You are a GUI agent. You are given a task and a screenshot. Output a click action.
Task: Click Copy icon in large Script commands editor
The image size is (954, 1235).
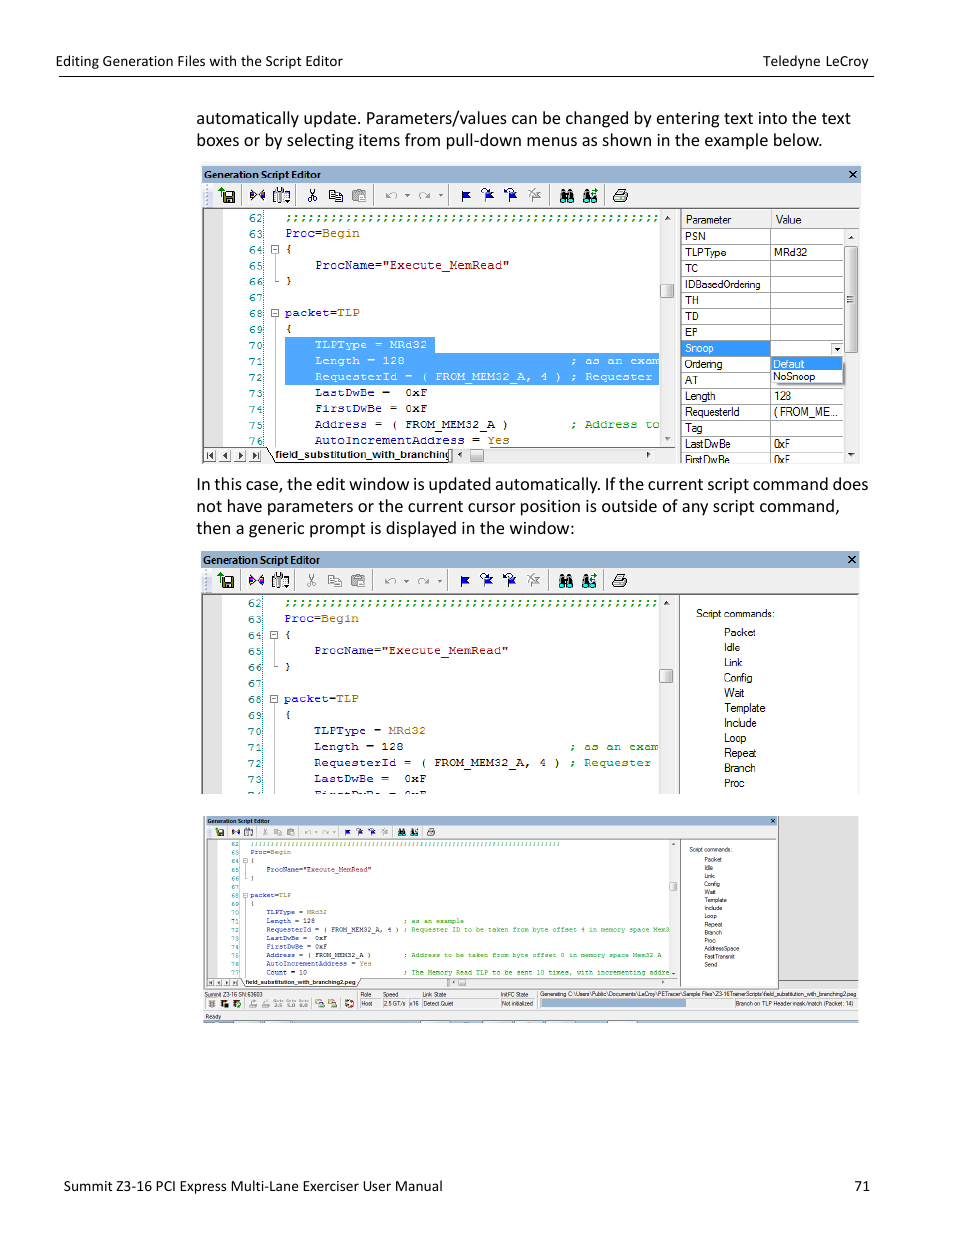335,581
